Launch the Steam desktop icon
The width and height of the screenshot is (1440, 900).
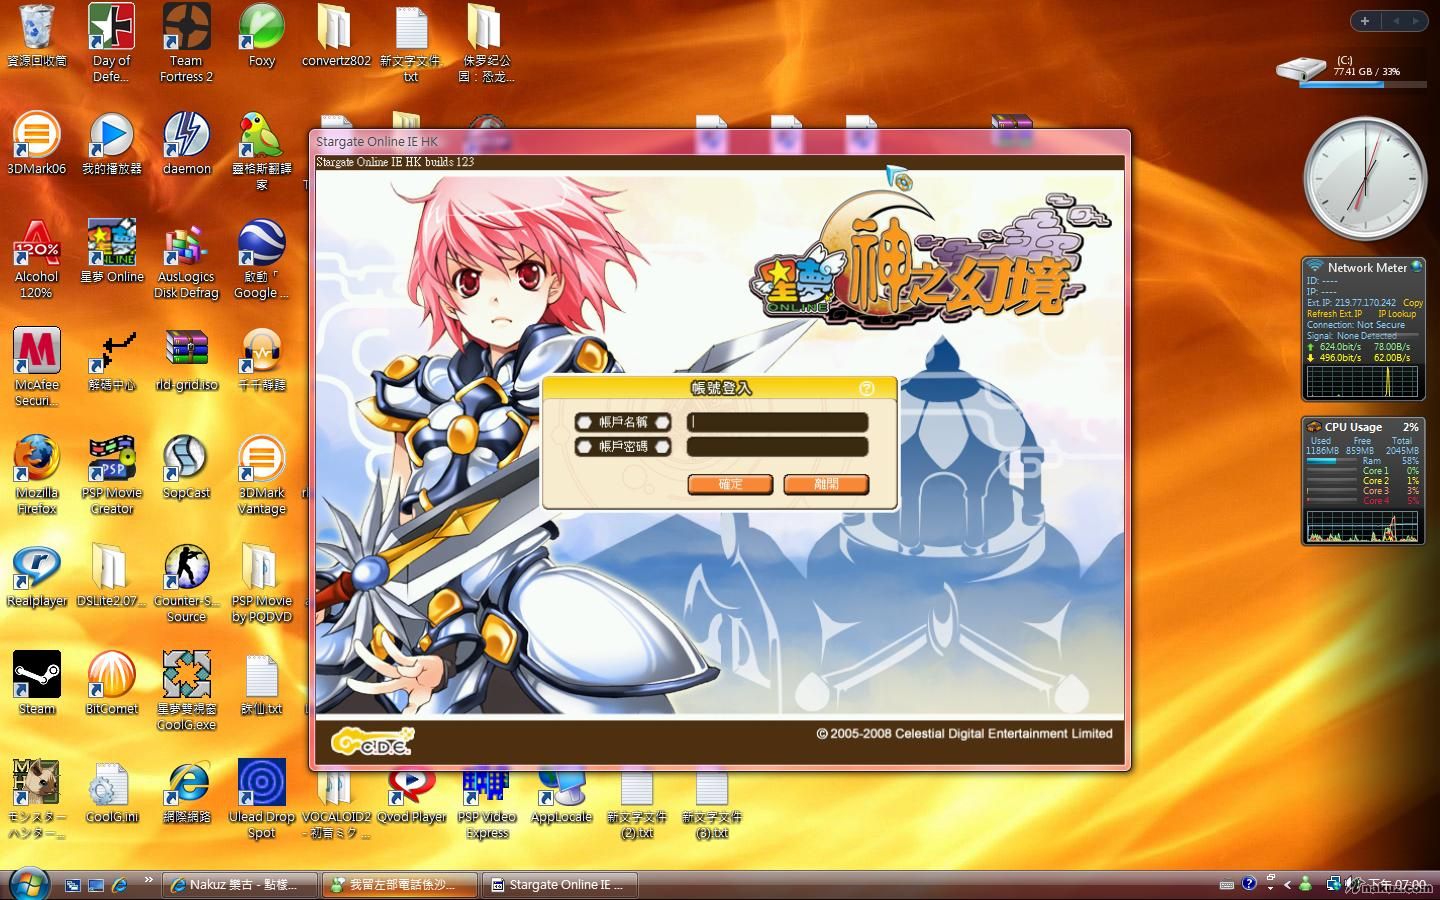tap(37, 675)
